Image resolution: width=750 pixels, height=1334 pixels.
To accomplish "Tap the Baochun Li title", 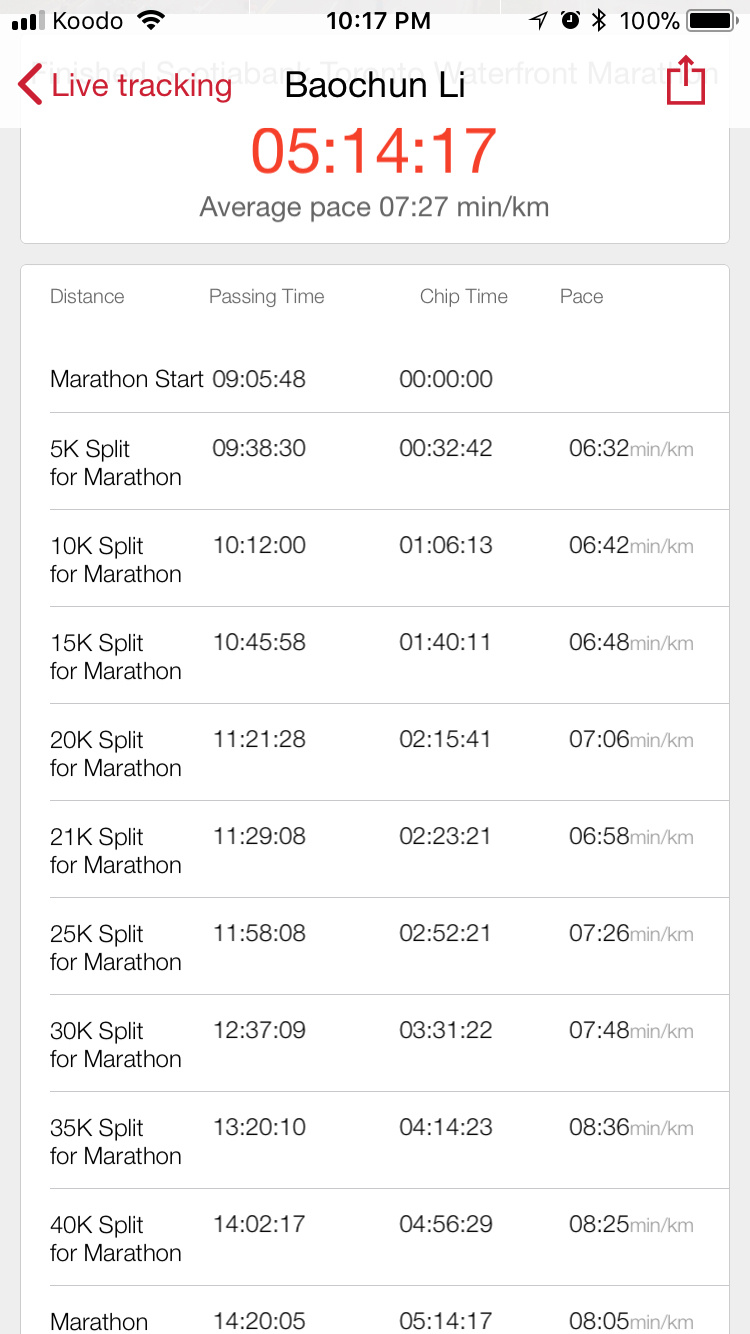I will 375,85.
